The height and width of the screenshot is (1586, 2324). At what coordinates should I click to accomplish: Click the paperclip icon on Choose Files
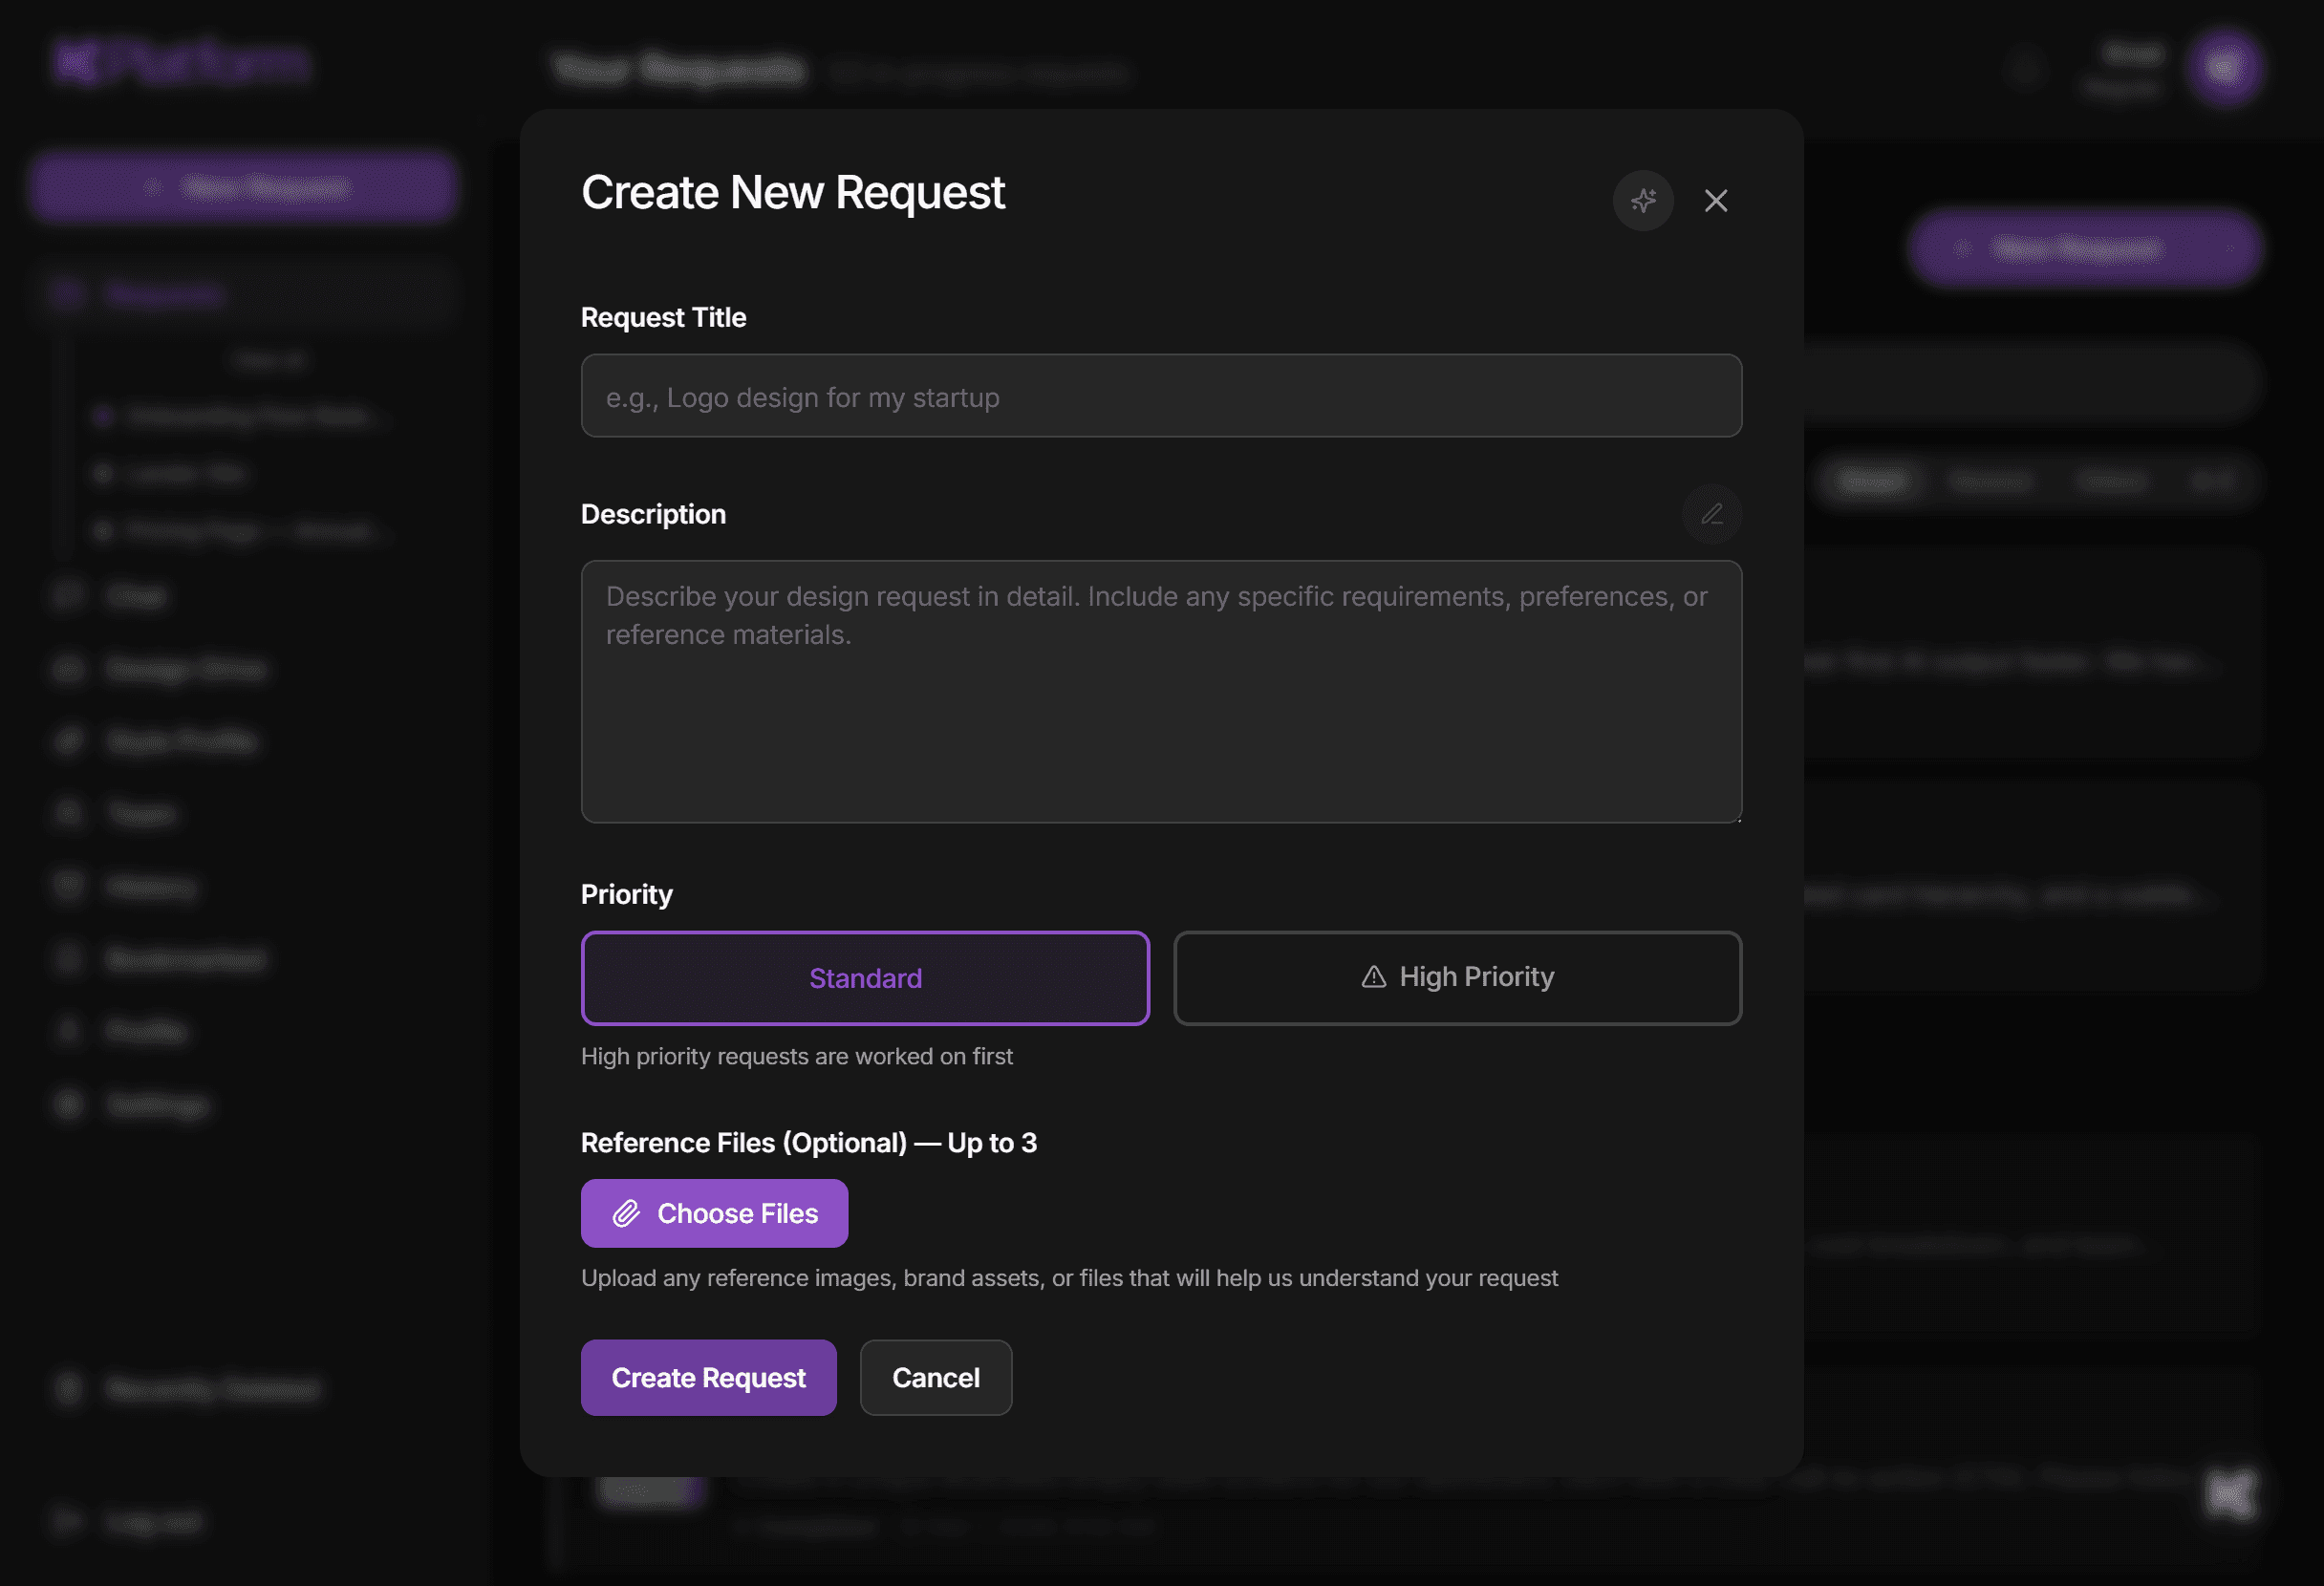pos(626,1213)
